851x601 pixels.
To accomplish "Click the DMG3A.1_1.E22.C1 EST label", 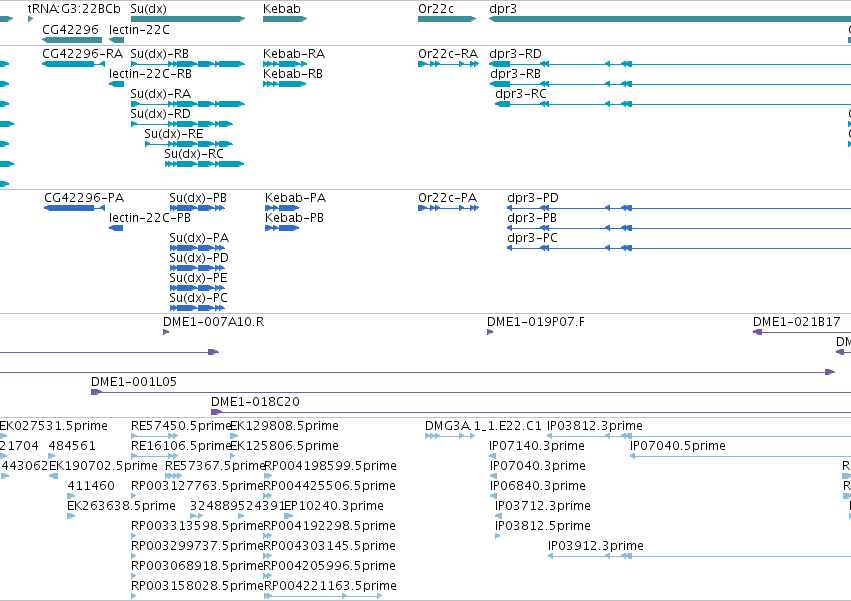I will [483, 426].
